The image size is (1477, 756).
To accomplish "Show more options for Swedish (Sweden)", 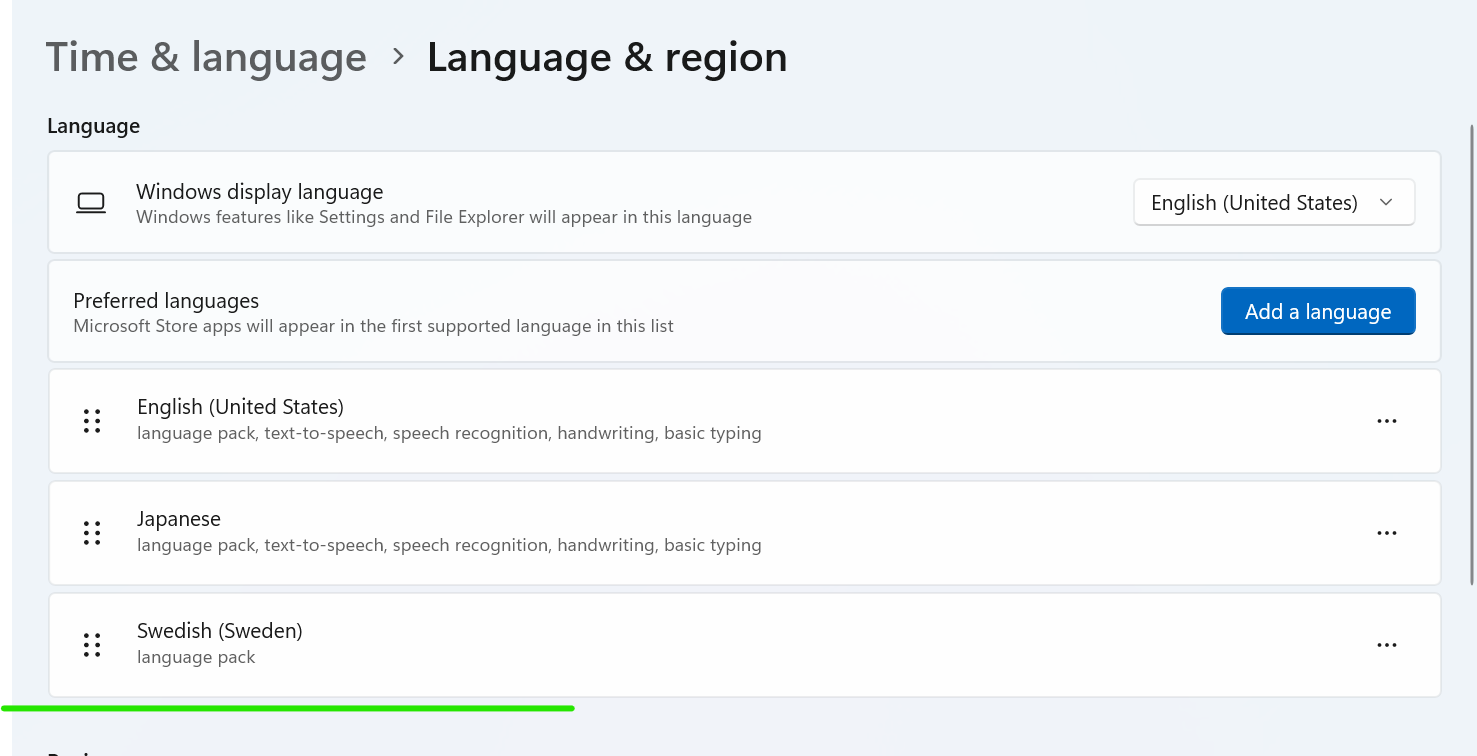I will pos(1386,645).
